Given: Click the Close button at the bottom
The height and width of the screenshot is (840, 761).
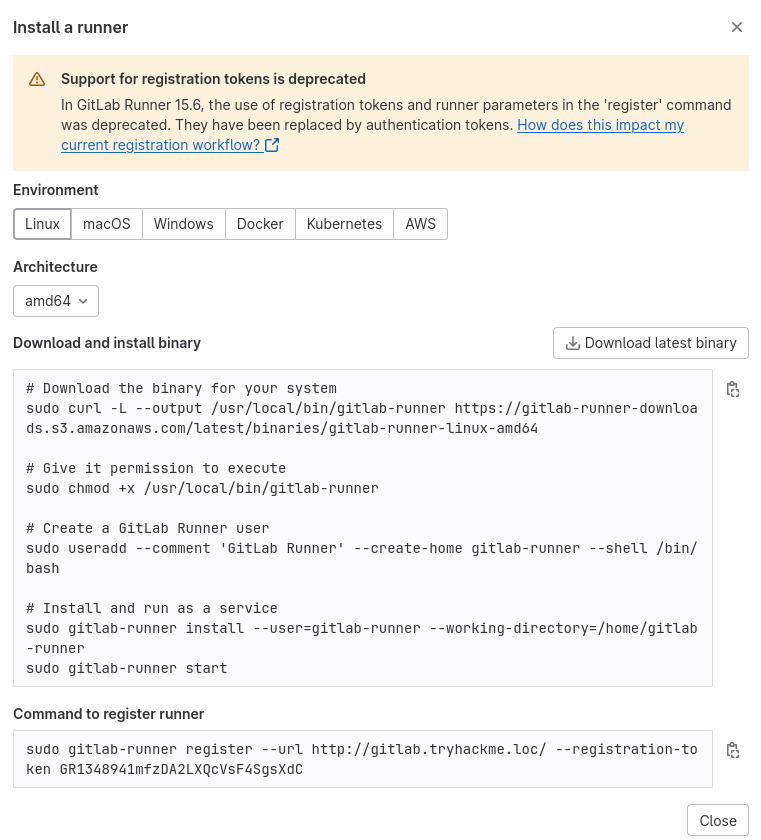Looking at the screenshot, I should coord(718,820).
